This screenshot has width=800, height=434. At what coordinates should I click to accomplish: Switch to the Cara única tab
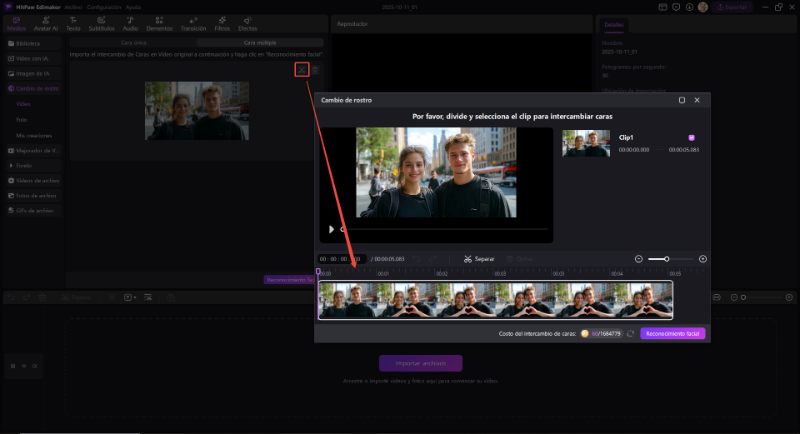[x=133, y=43]
